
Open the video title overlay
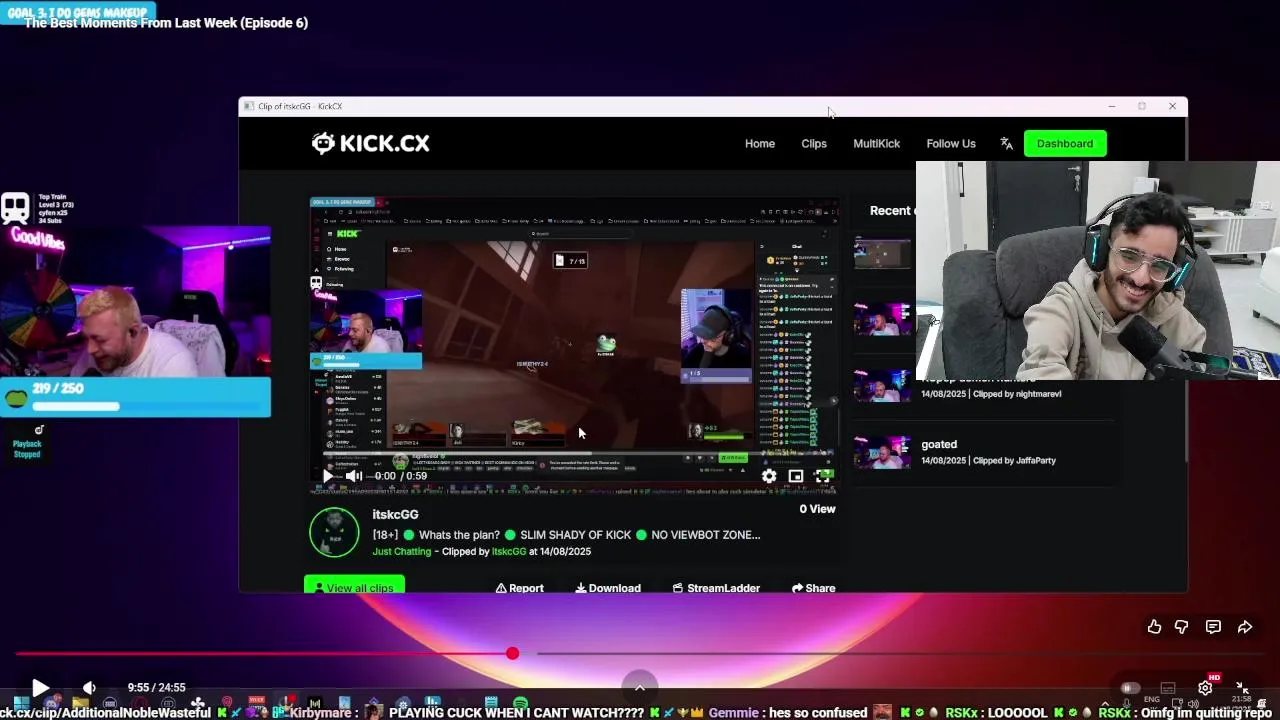click(166, 22)
